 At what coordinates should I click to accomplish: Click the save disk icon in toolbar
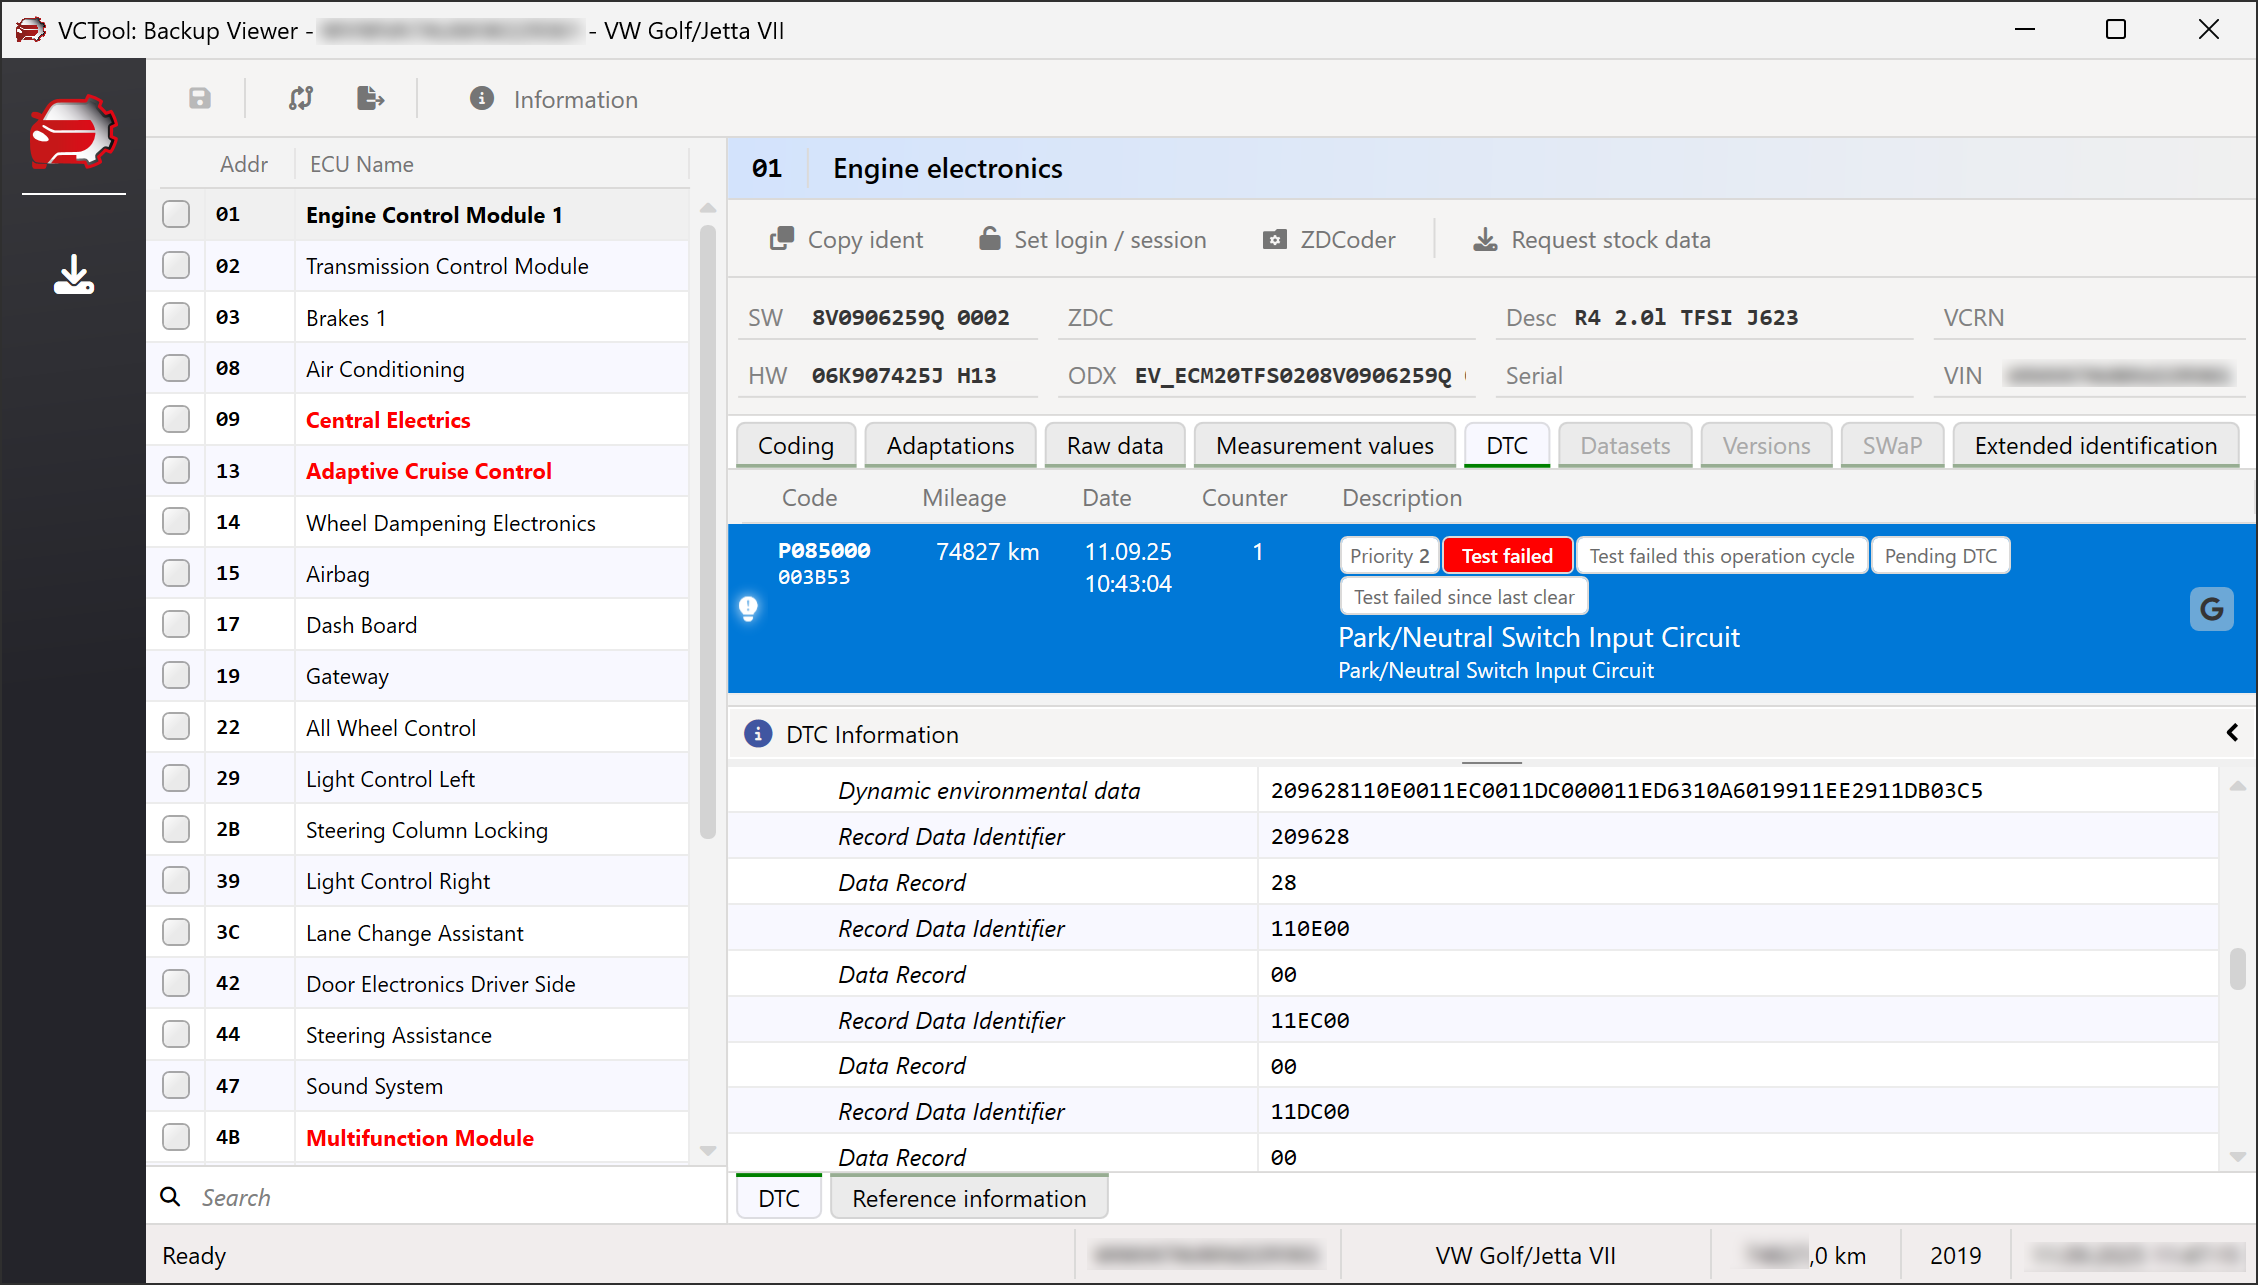pyautogui.click(x=200, y=98)
